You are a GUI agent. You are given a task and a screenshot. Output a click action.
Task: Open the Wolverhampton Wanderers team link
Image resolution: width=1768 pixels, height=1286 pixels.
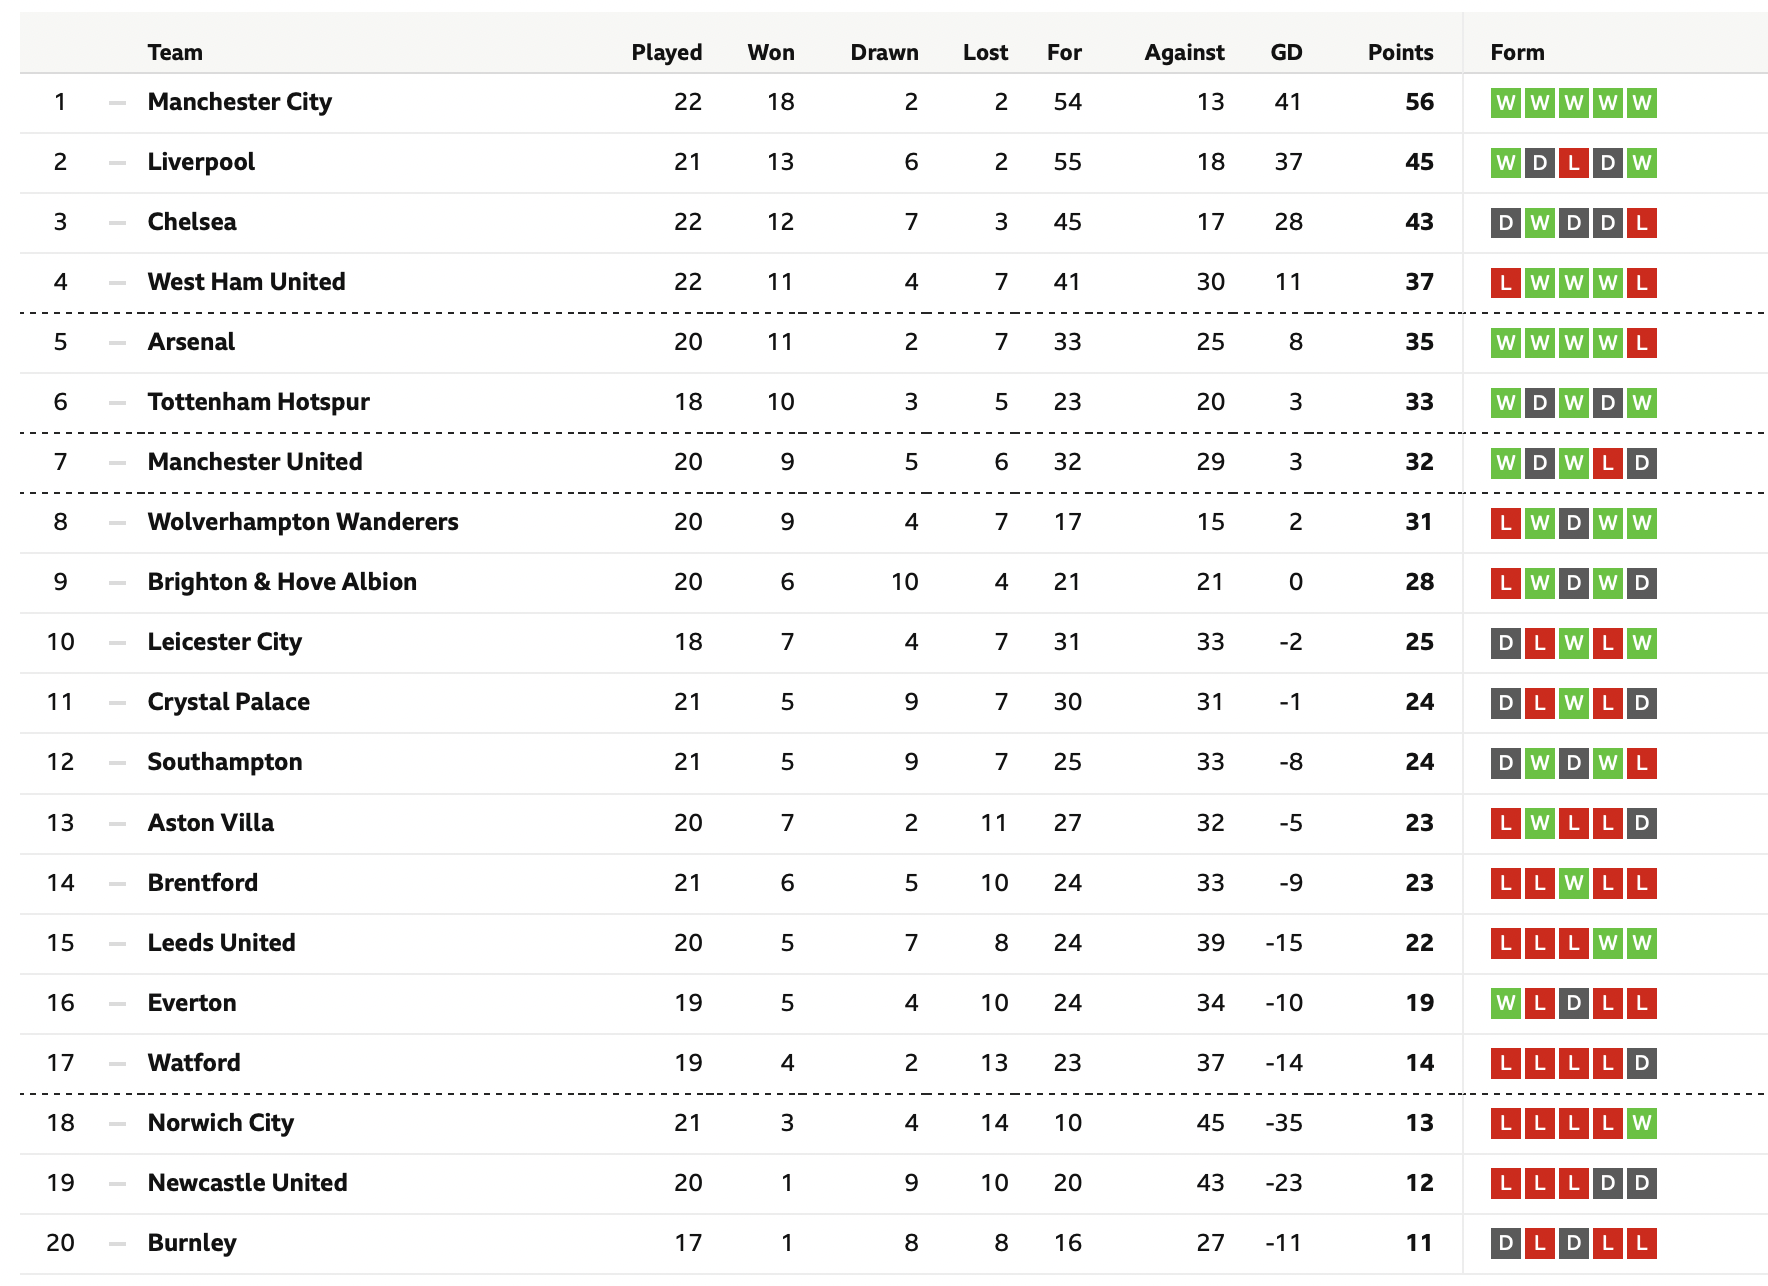coord(303,522)
